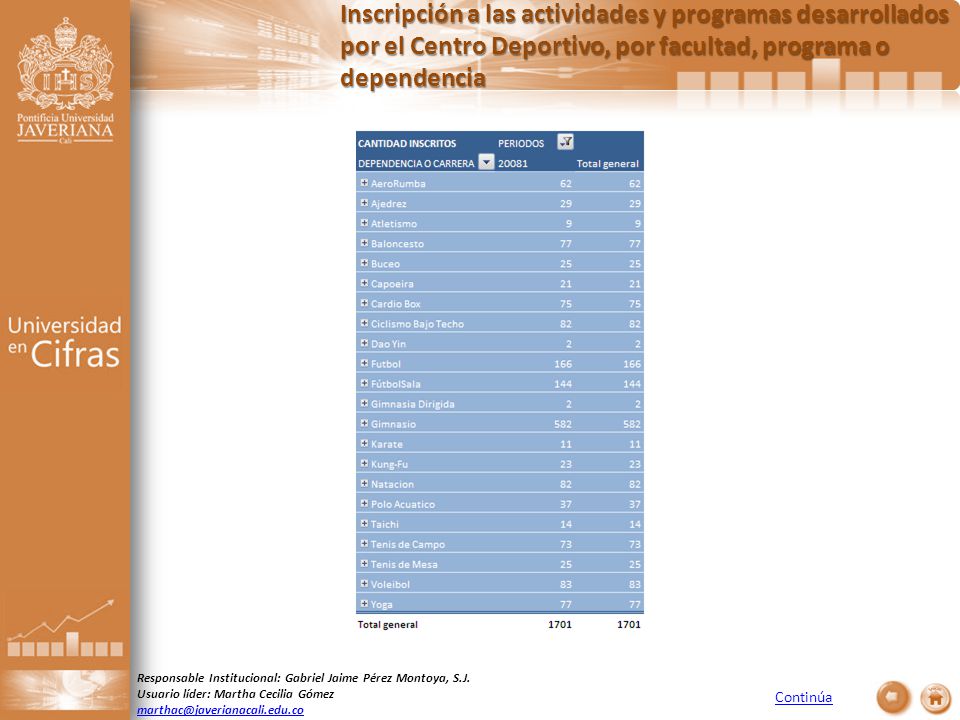Click the bar chart graphic in sidebar
The image size is (960, 720).
pyautogui.click(x=65, y=628)
